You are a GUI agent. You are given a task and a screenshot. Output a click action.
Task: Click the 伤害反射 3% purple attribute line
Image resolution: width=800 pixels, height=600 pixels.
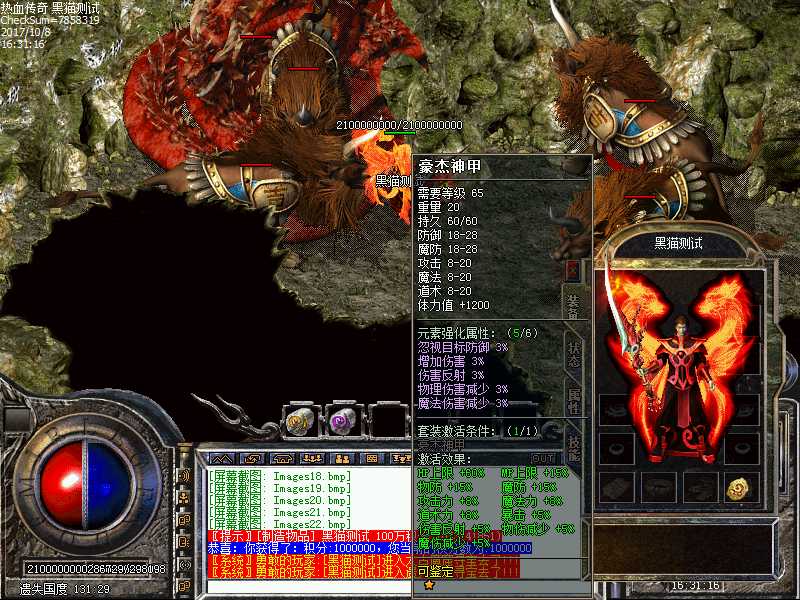point(451,375)
